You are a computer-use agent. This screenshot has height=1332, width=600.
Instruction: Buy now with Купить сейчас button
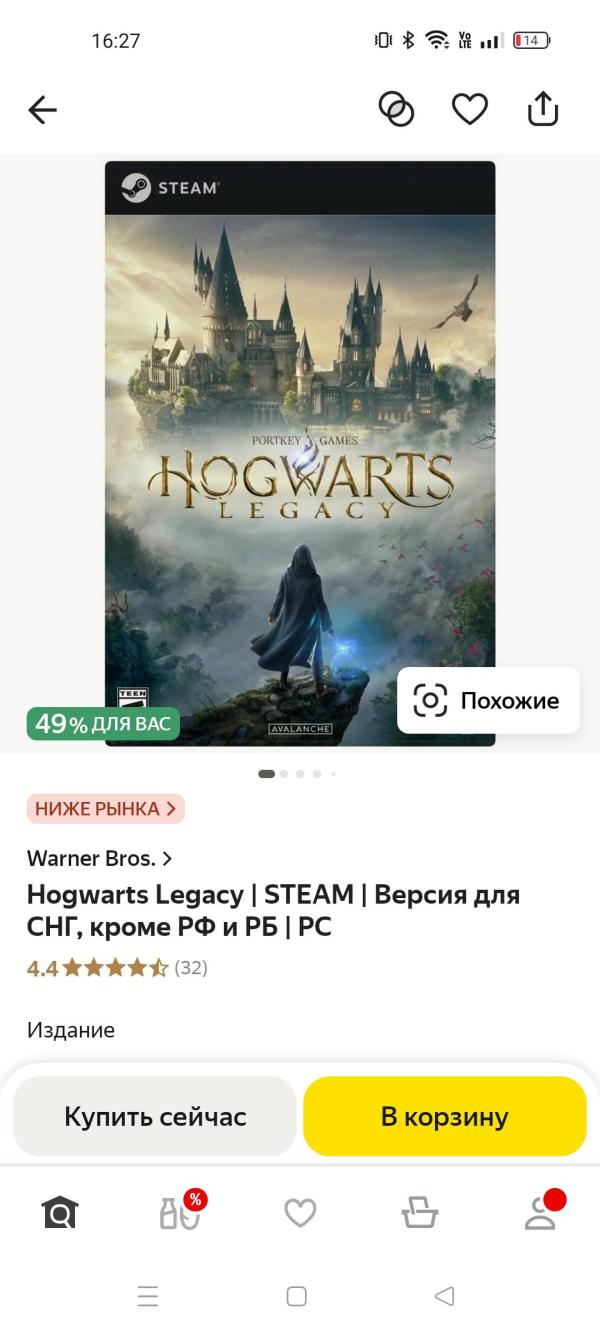tap(155, 1116)
